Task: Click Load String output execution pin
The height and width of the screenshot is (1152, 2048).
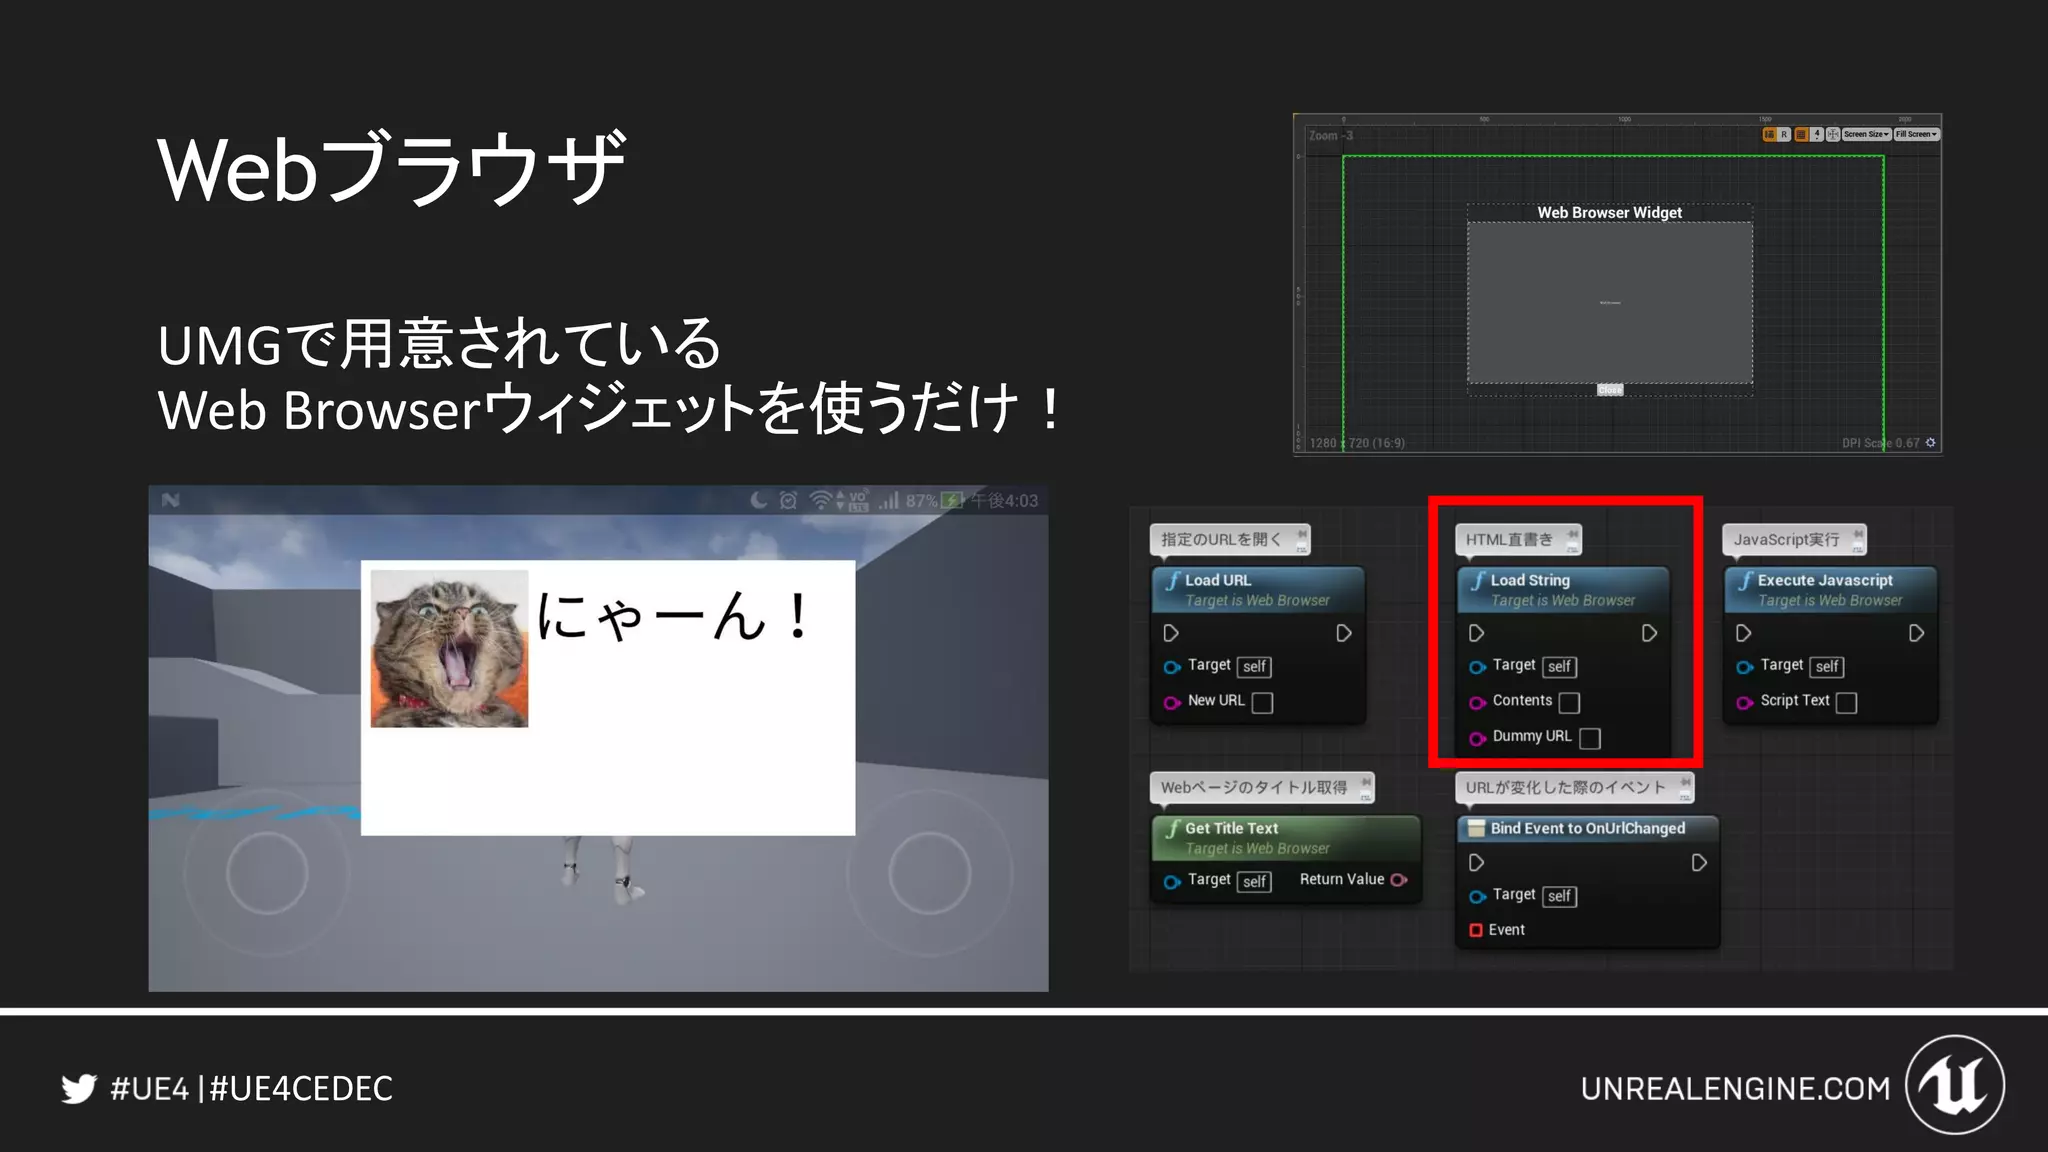Action: click(x=1650, y=633)
